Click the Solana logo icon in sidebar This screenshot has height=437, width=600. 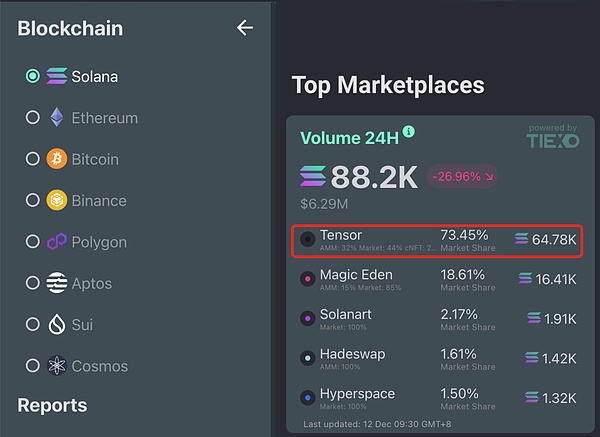57,76
